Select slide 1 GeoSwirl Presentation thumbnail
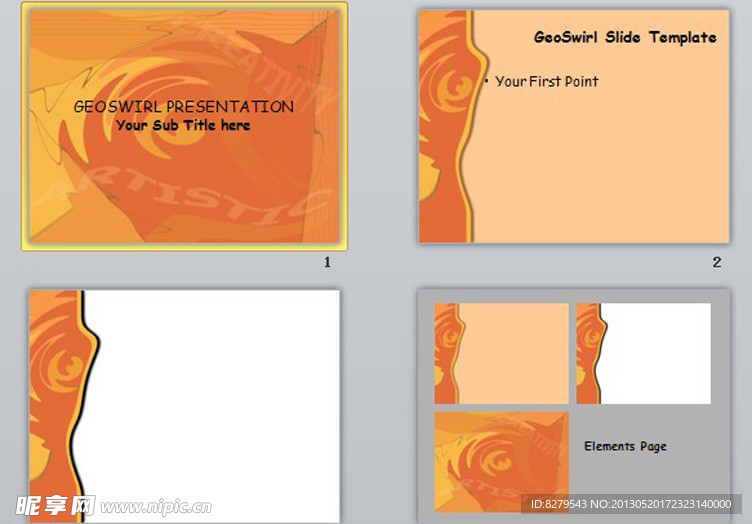The image size is (752, 524). (x=185, y=127)
